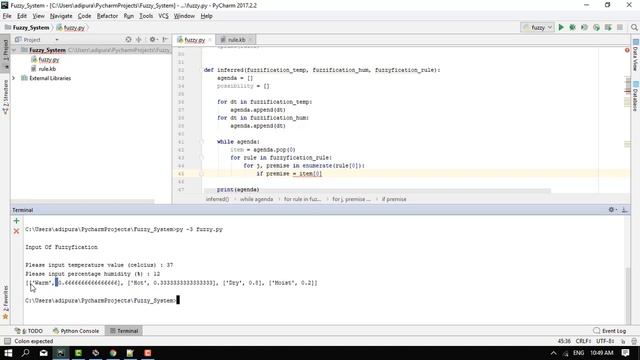Open the TODO tool window
Viewport: 640px width, 360px height.
[x=29, y=331]
